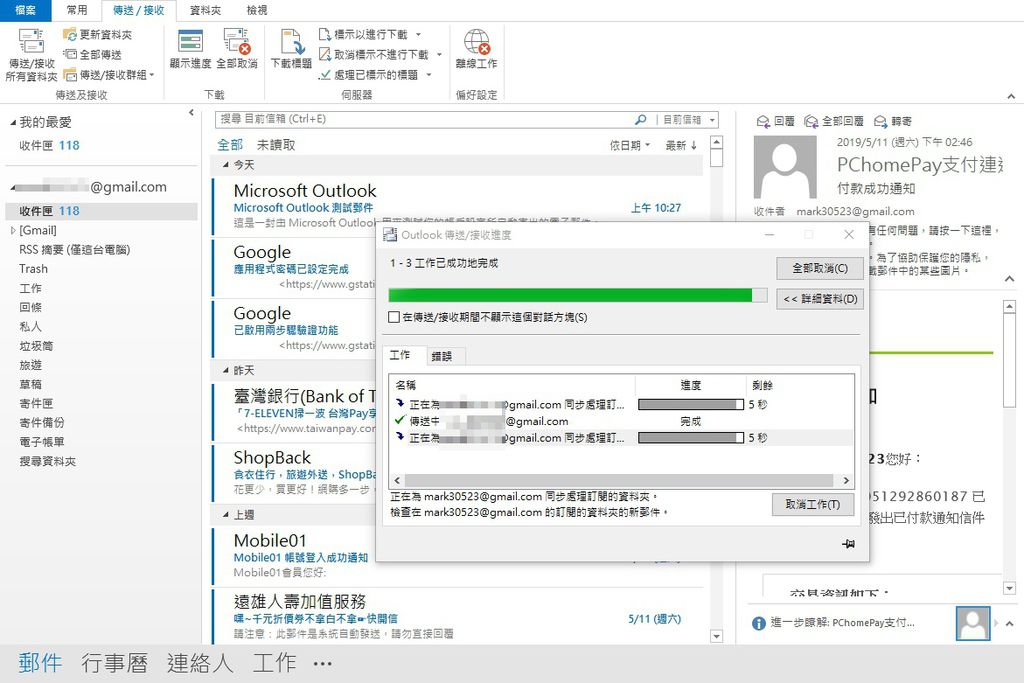Collapse the 今天 message group

tap(226, 165)
